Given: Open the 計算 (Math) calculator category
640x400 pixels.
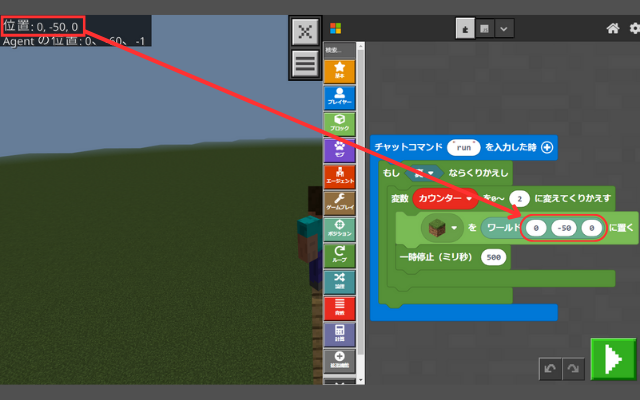Looking at the screenshot, I should click(x=339, y=335).
